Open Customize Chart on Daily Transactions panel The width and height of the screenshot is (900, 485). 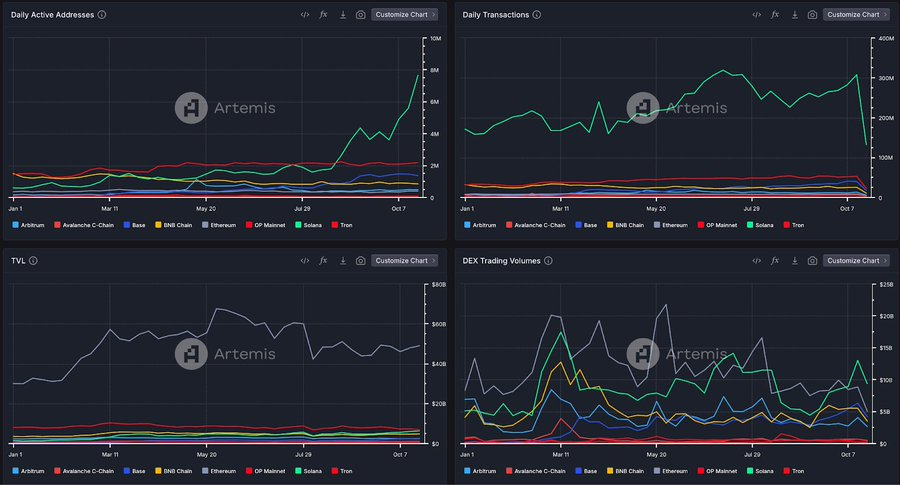[x=857, y=15]
